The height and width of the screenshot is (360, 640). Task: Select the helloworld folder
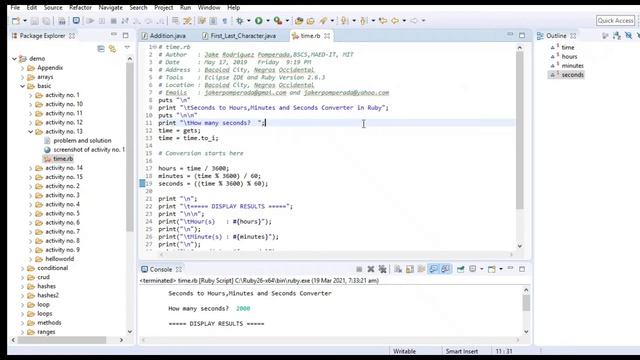60,259
